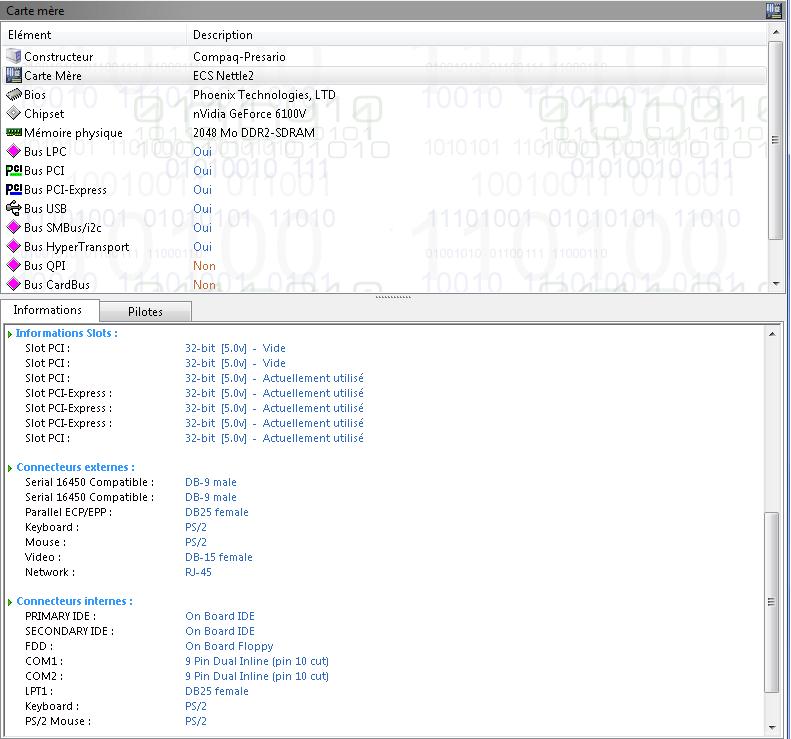The image size is (791, 739).
Task: Click the Bus PCI-Express icon
Action: [x=14, y=190]
